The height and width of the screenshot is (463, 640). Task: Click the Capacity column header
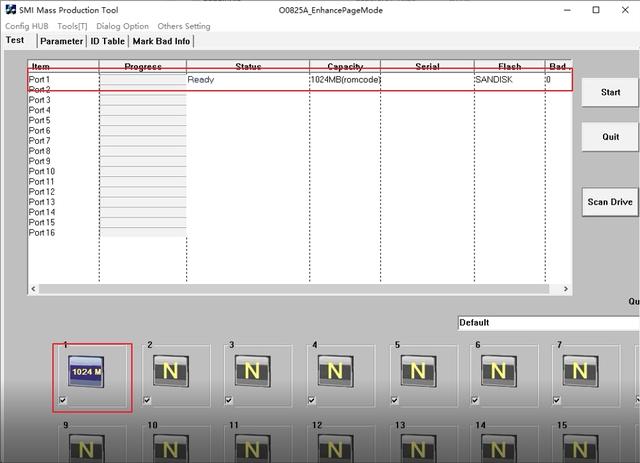pos(345,66)
